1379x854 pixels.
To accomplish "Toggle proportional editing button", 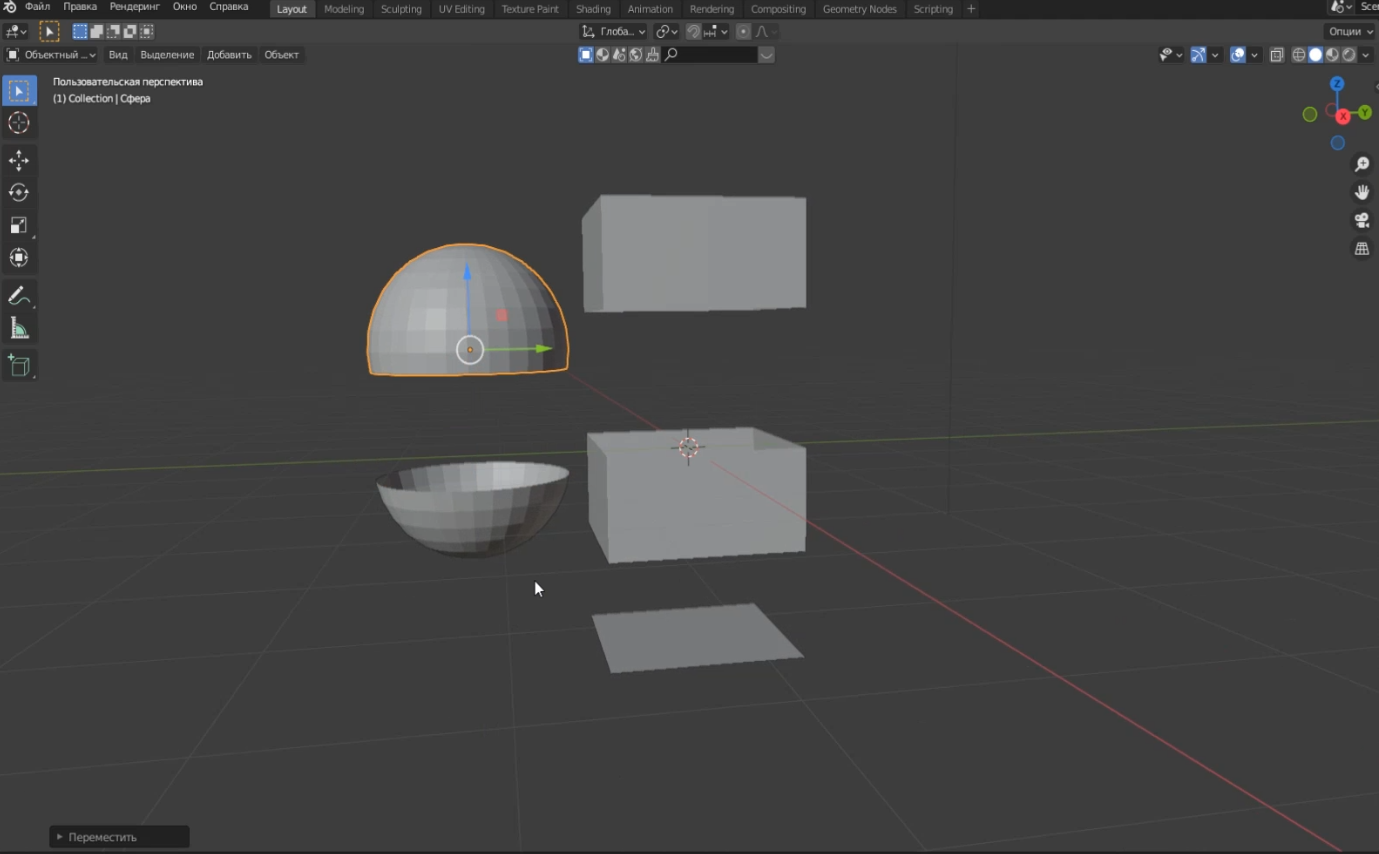I will pyautogui.click(x=743, y=32).
